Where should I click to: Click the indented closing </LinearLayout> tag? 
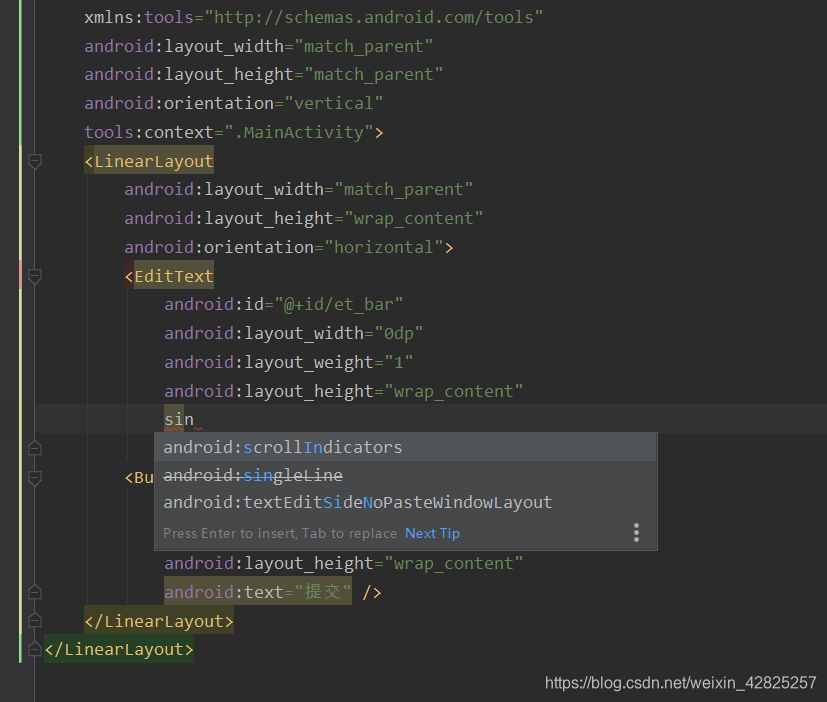point(159,621)
